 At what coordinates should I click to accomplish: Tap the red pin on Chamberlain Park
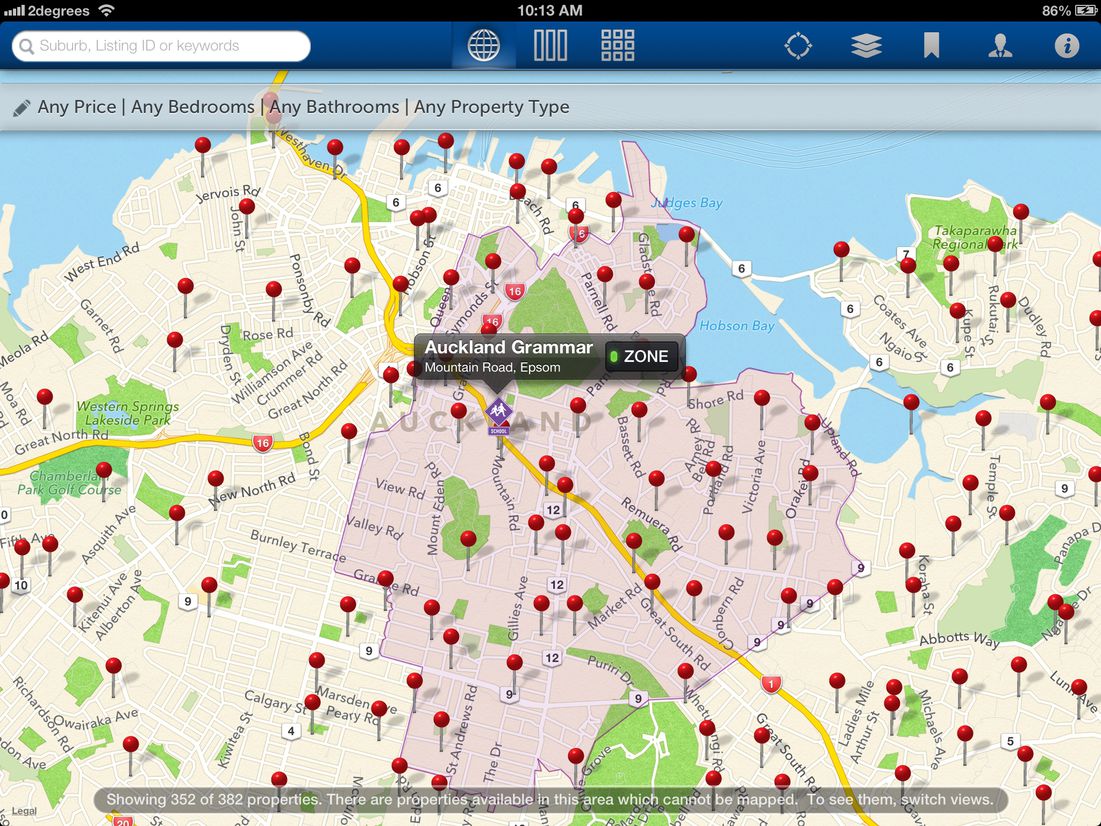click(x=103, y=469)
